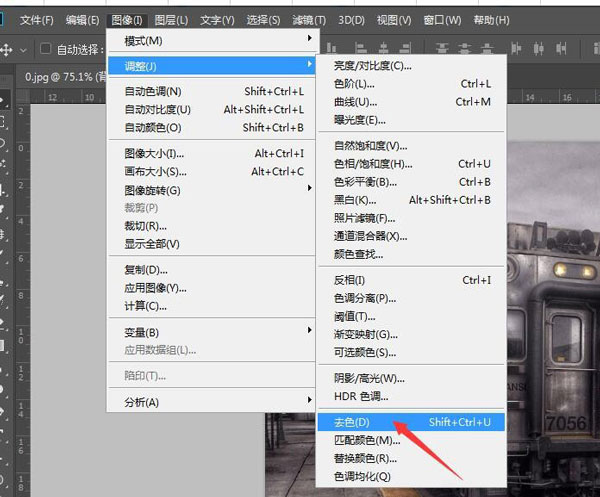Click the Distribute left edges icon
600x497 pixels.
516,48
